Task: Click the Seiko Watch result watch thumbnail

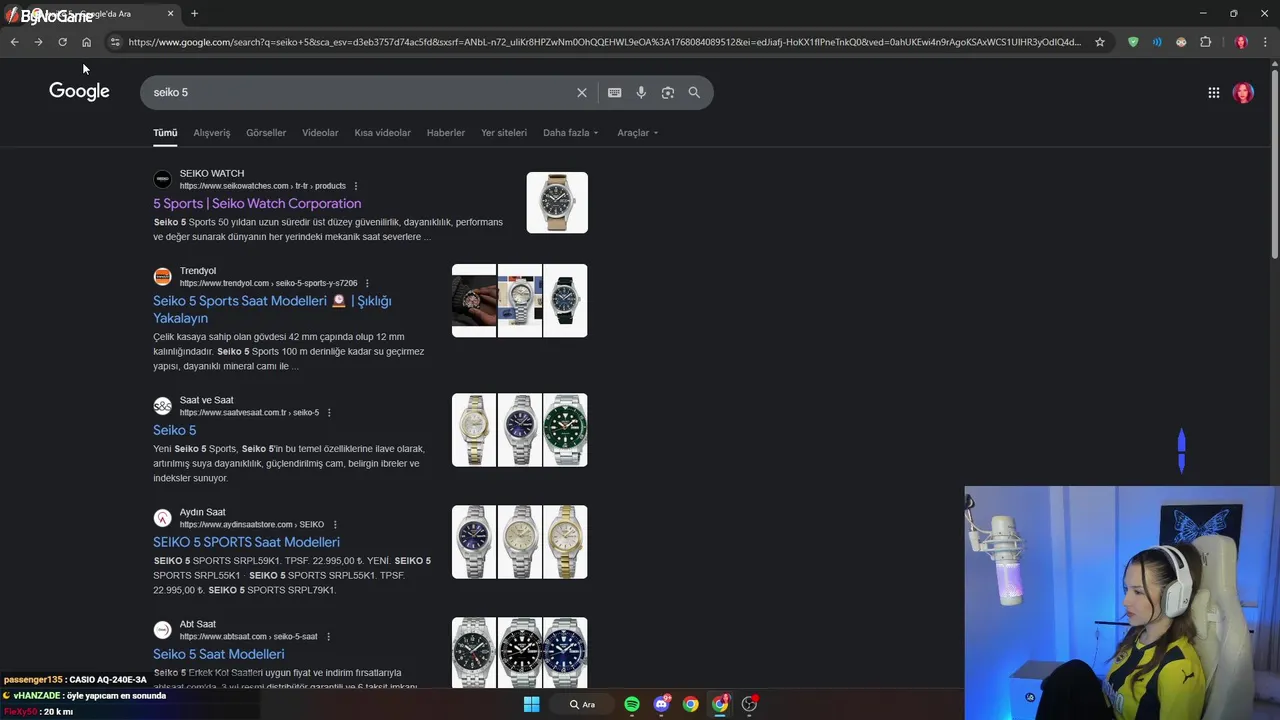Action: 557,202
